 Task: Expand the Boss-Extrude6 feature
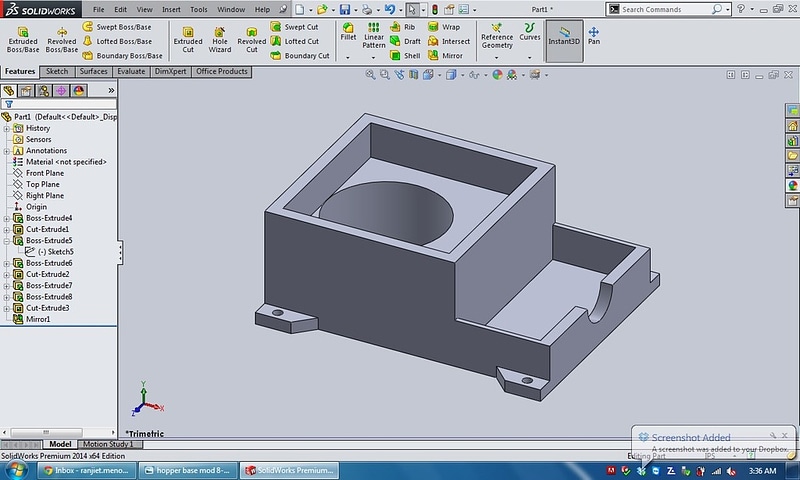[x=6, y=263]
